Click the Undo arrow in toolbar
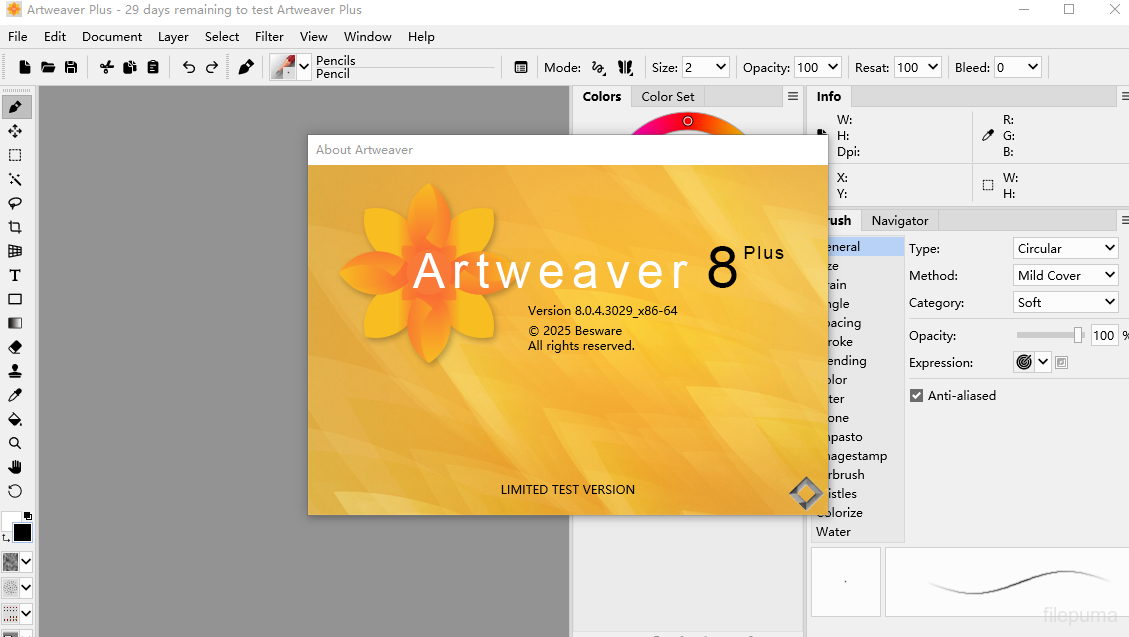This screenshot has width=1129, height=637. coord(189,67)
